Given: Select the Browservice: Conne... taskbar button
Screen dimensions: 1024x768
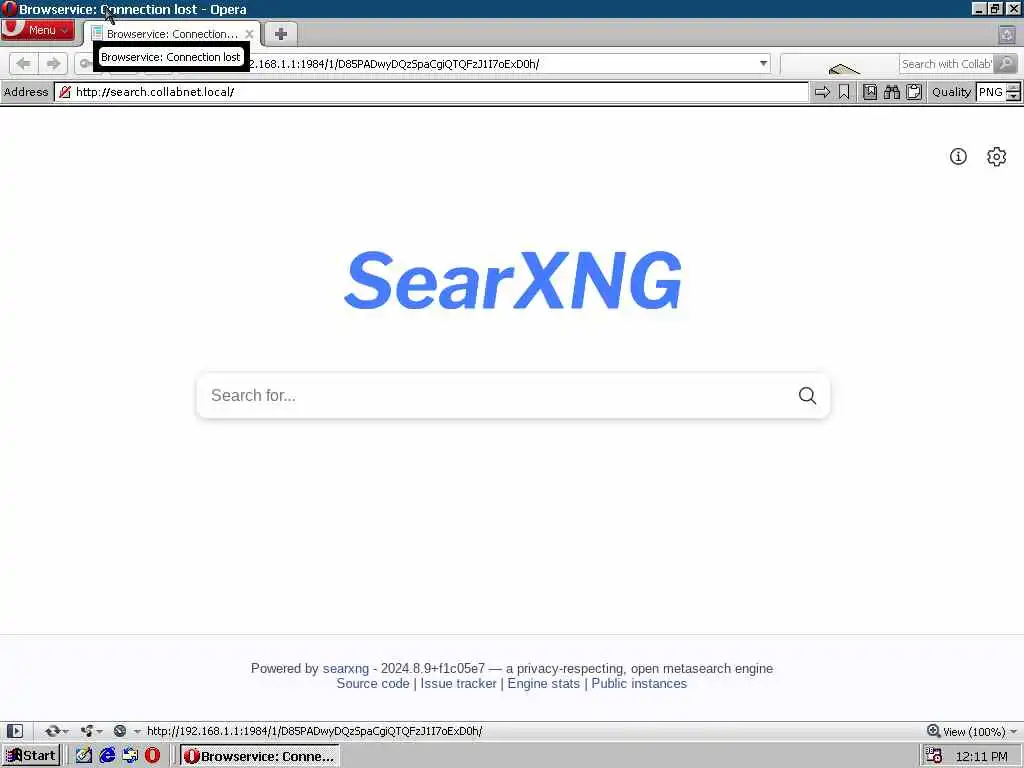Looking at the screenshot, I should click(260, 756).
